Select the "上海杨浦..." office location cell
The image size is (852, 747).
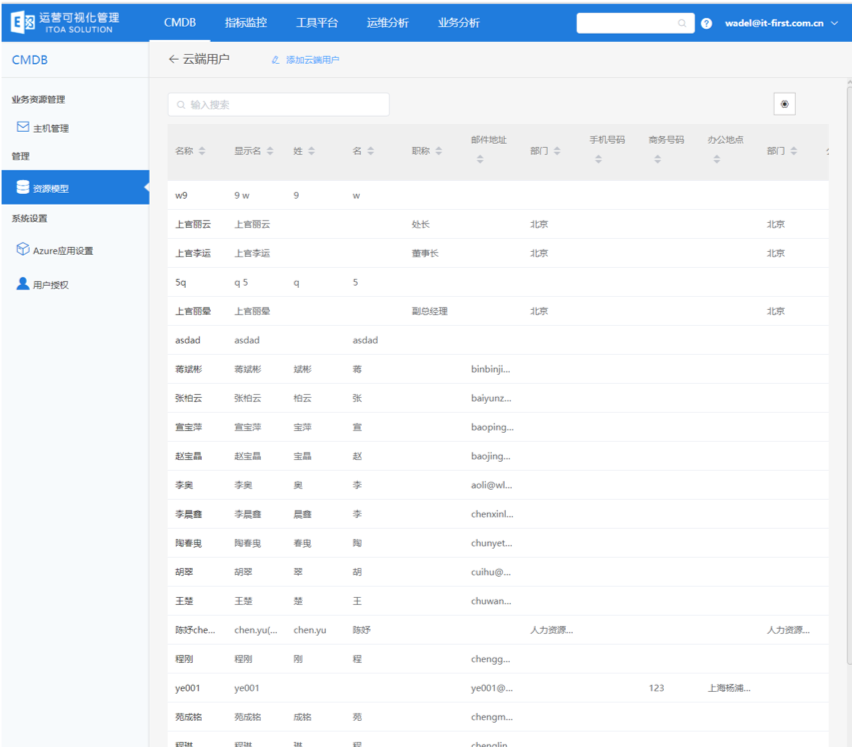729,688
